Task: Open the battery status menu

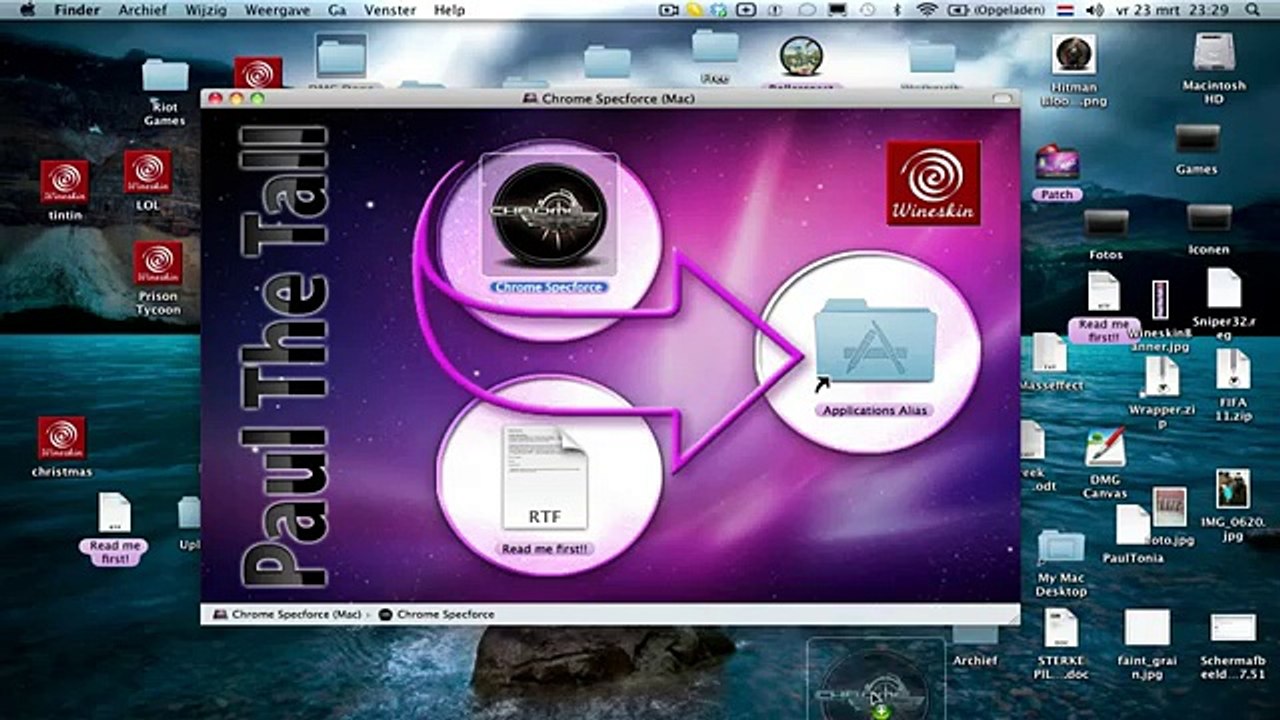Action: 996,10
